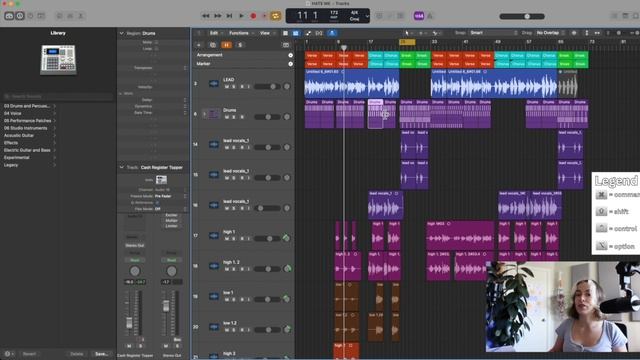
Task: Click the blue Catch playhead button
Action: point(332,33)
